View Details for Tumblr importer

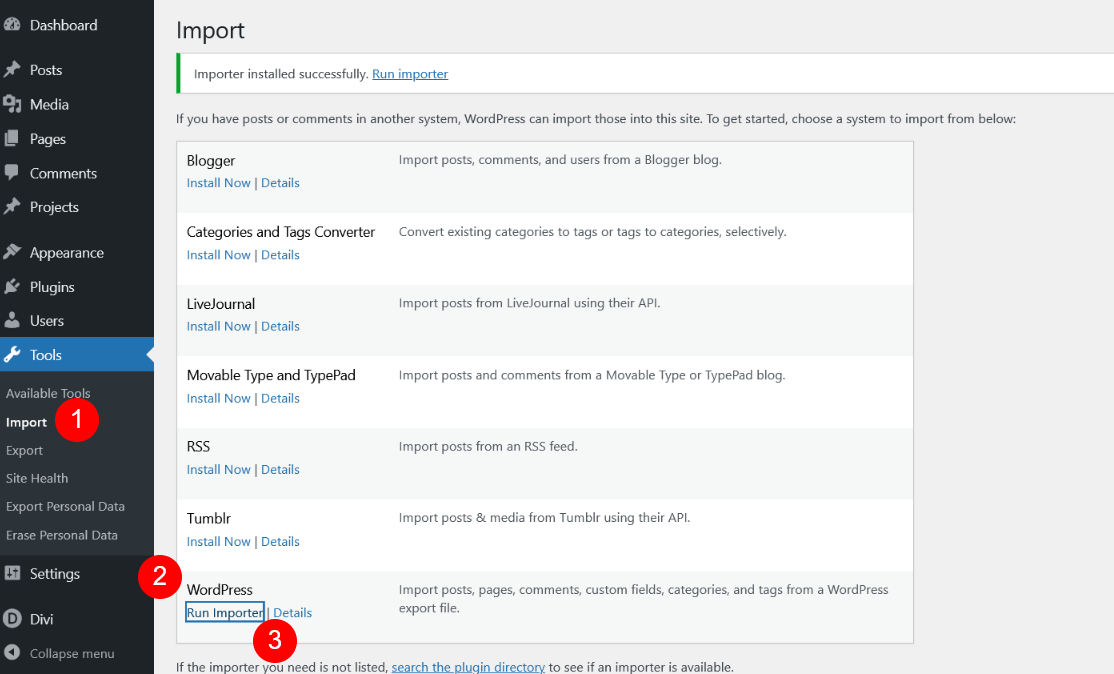click(x=280, y=541)
